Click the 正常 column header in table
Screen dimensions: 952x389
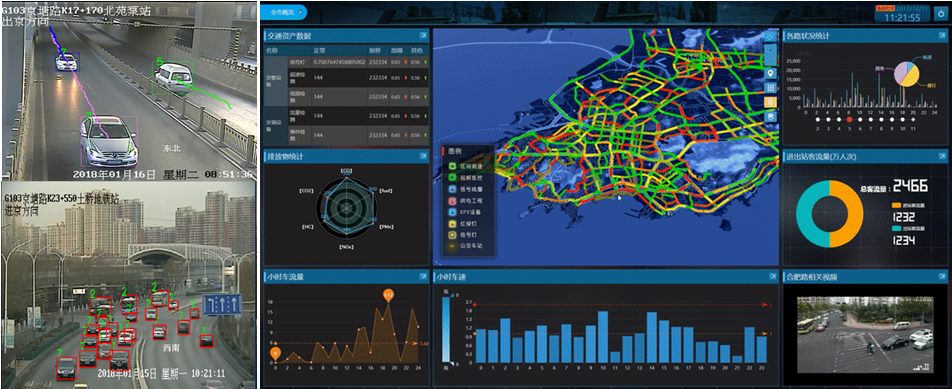tap(319, 50)
